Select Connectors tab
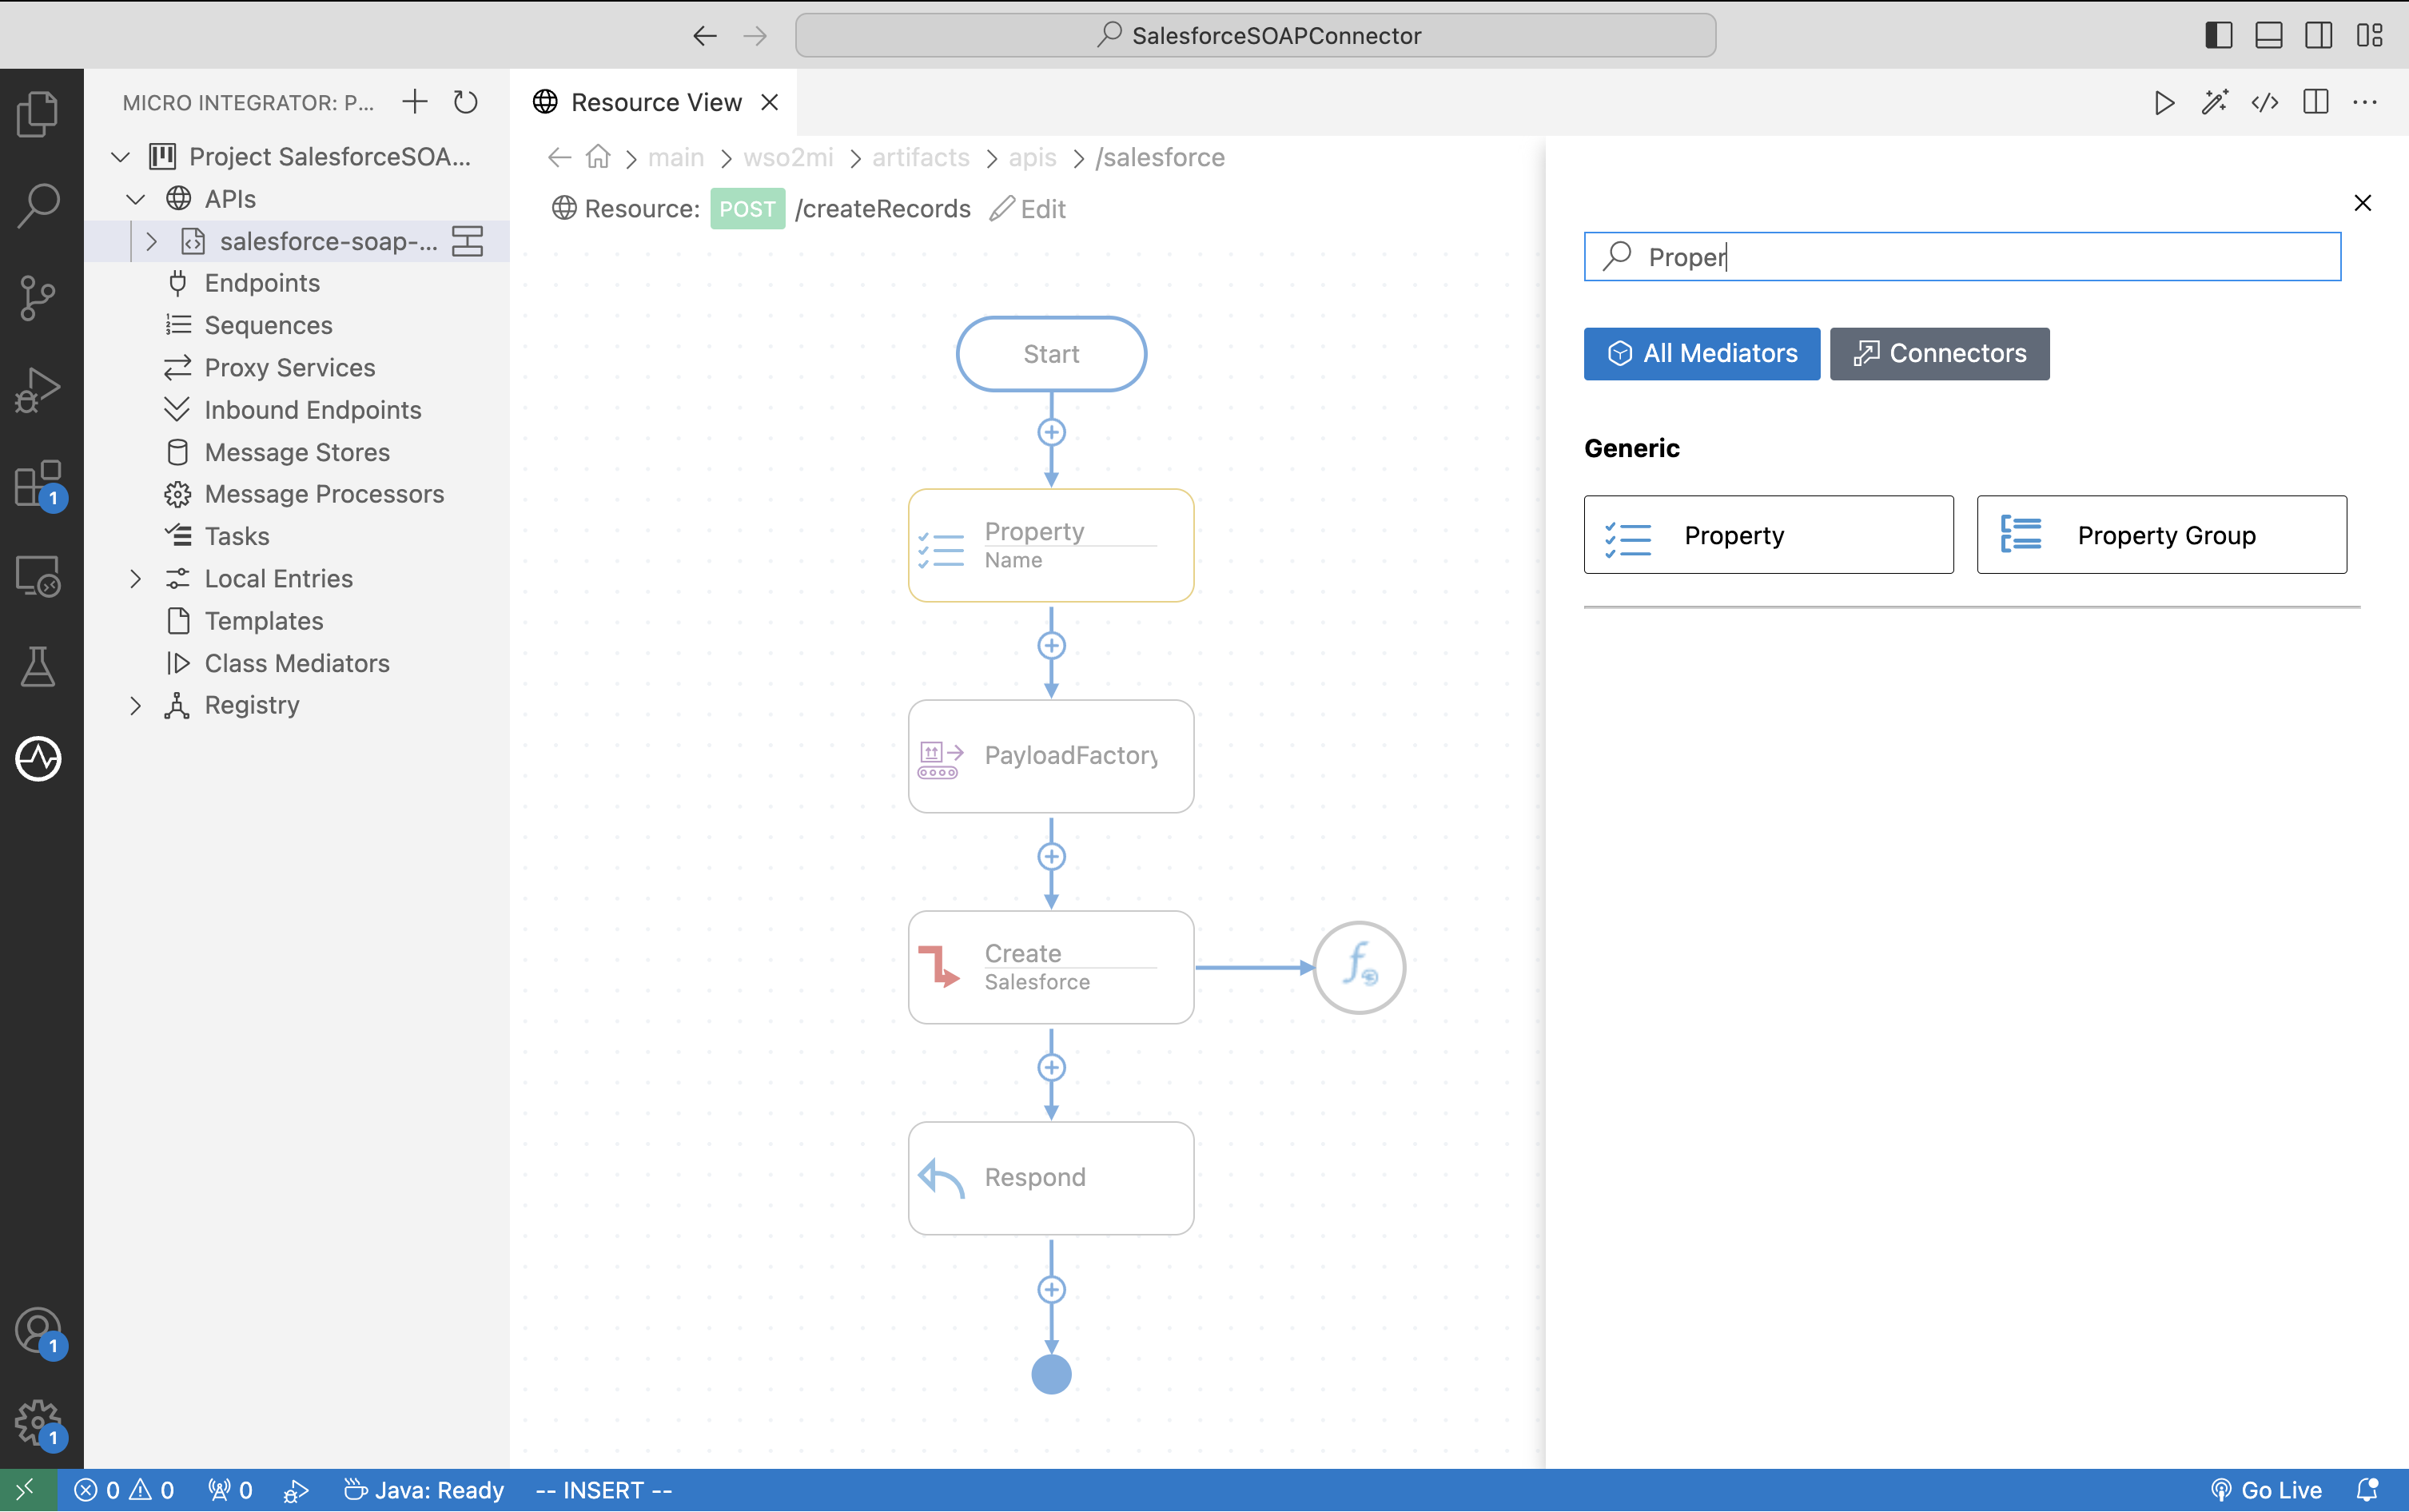 click(1939, 353)
